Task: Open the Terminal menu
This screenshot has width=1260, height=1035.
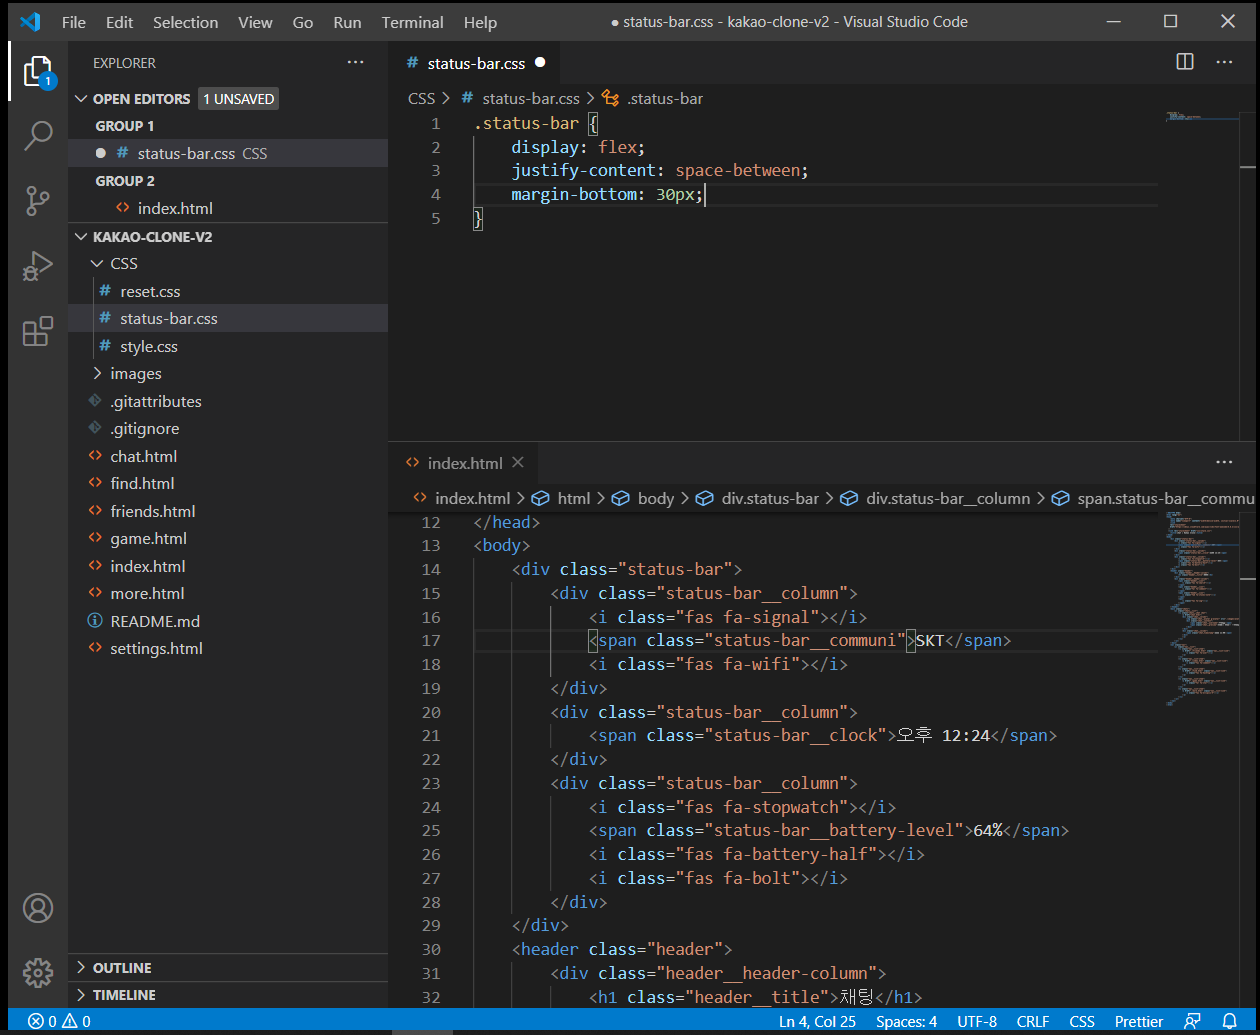Action: 412,22
